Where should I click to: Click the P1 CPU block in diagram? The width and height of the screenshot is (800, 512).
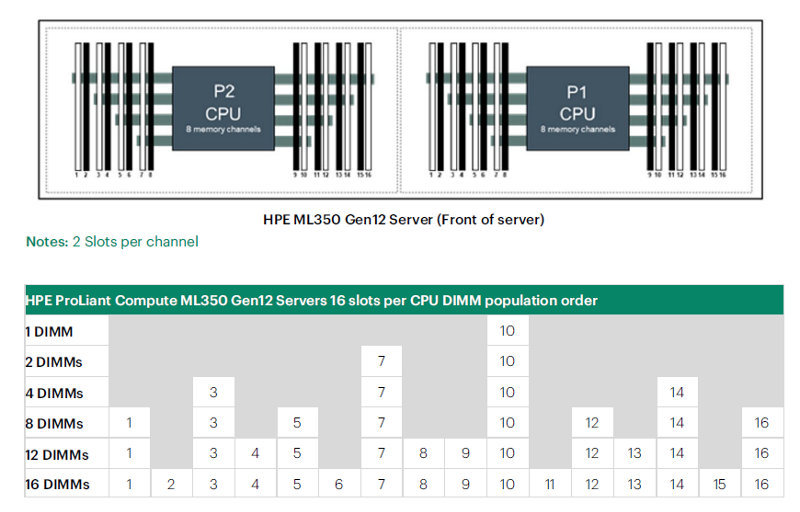pyautogui.click(x=578, y=108)
